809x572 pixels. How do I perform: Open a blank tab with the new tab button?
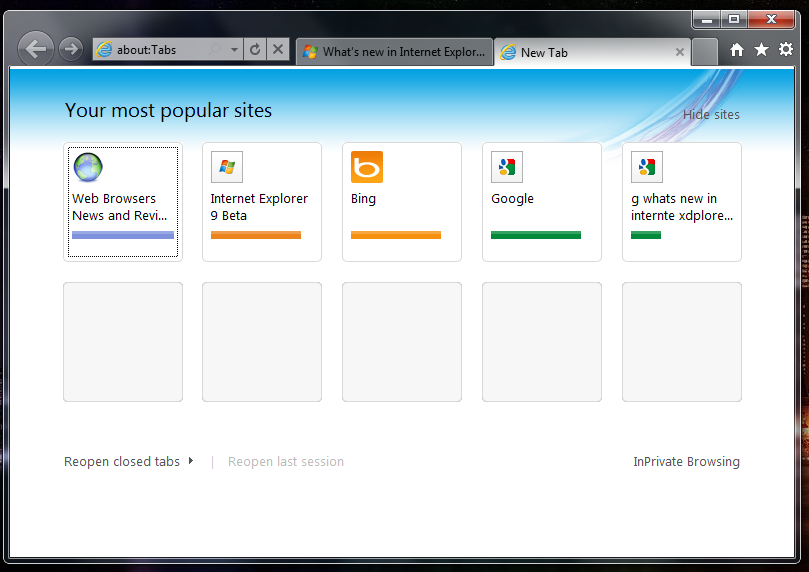(705, 52)
